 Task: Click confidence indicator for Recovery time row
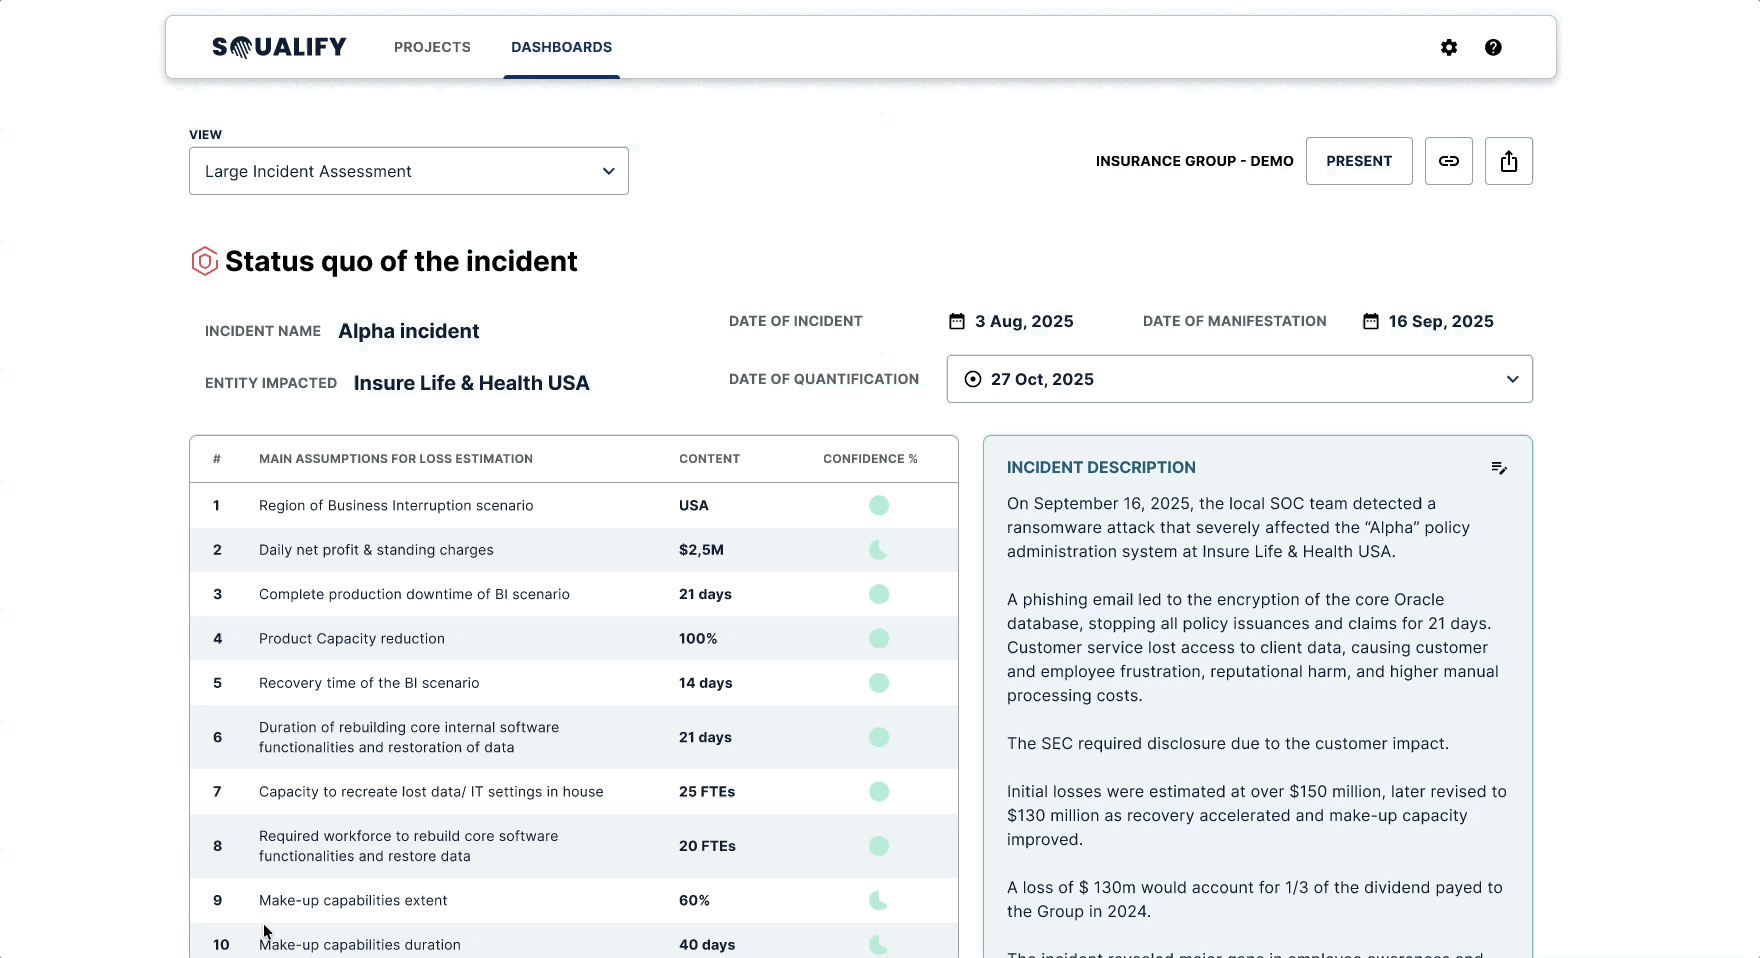pyautogui.click(x=879, y=683)
